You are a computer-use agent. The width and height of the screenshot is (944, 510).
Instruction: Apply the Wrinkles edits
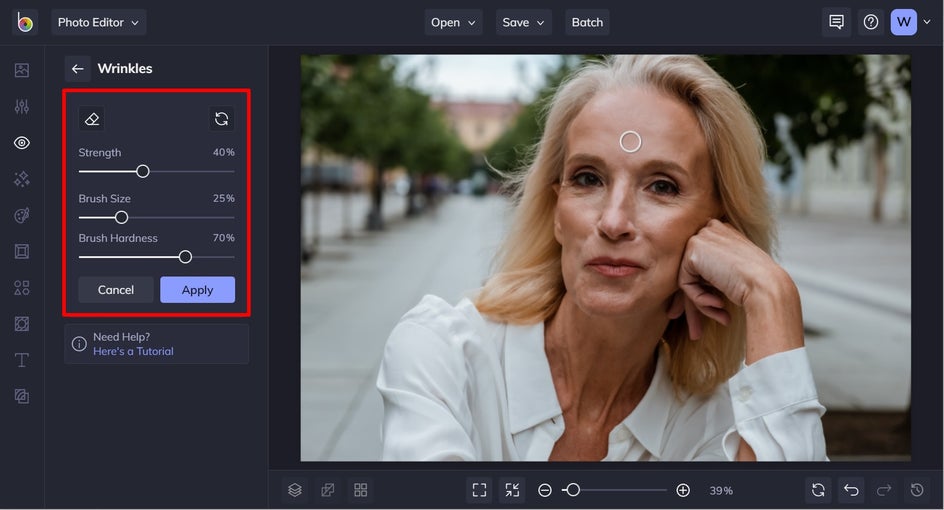pyautogui.click(x=197, y=290)
